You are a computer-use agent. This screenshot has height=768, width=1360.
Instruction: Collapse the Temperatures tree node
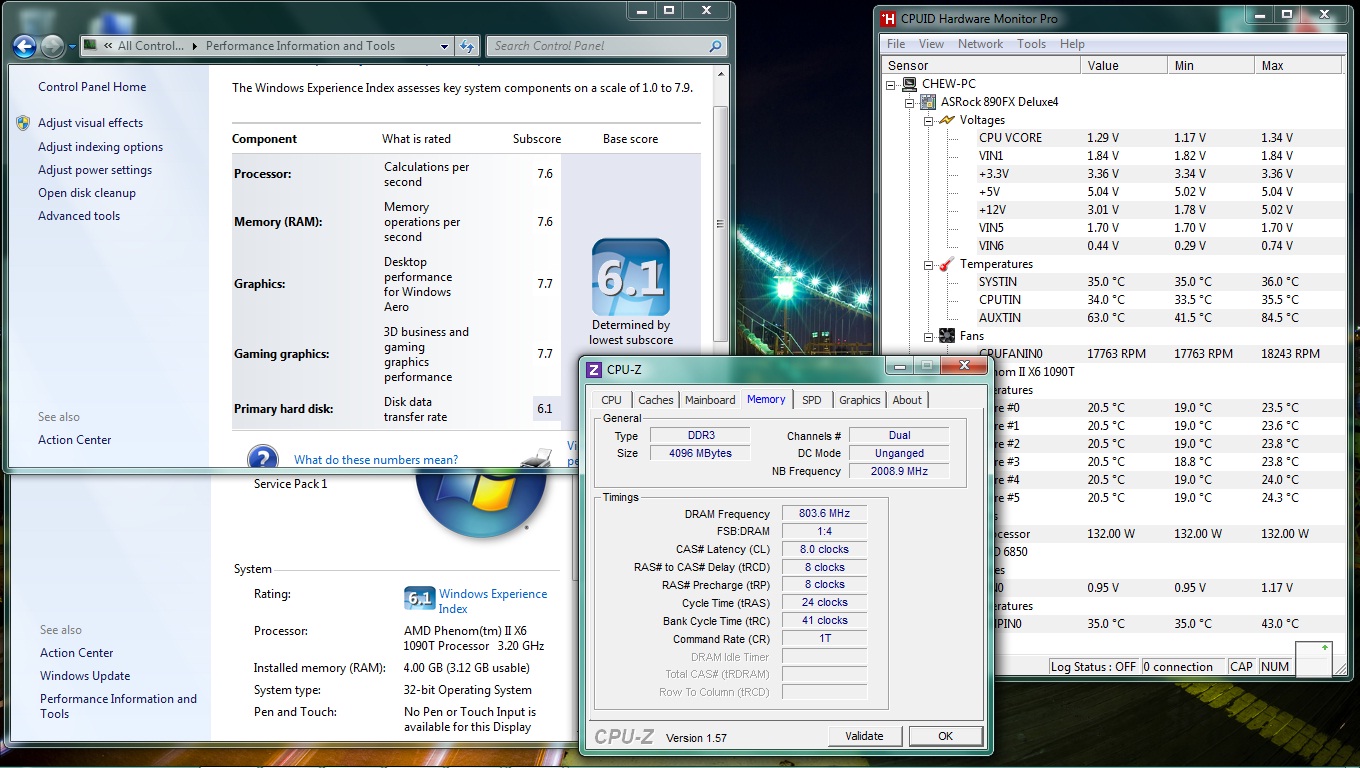[x=928, y=265]
